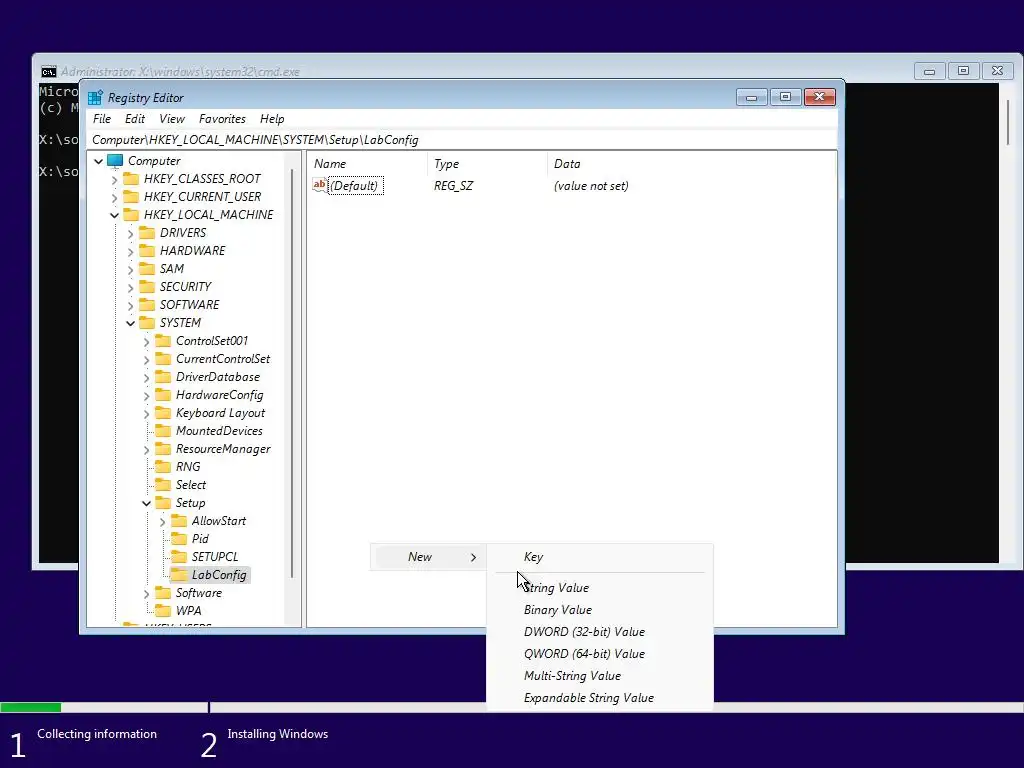The width and height of the screenshot is (1024, 768).
Task: Collapse the SYSTEM key
Action: pyautogui.click(x=131, y=323)
